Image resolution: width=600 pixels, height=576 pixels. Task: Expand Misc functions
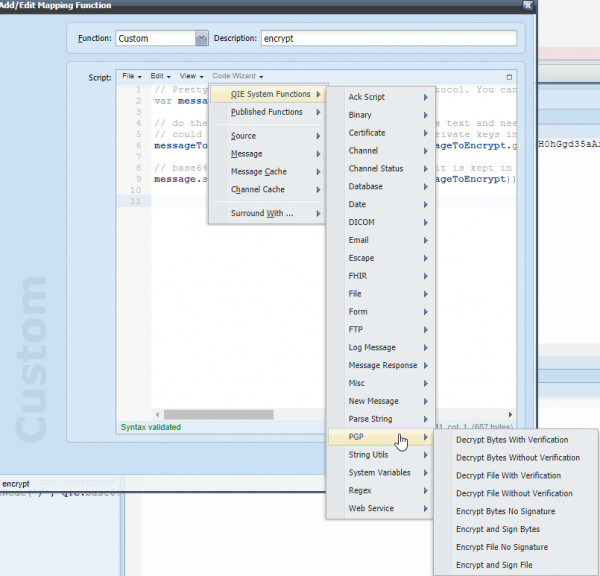[x=381, y=383]
